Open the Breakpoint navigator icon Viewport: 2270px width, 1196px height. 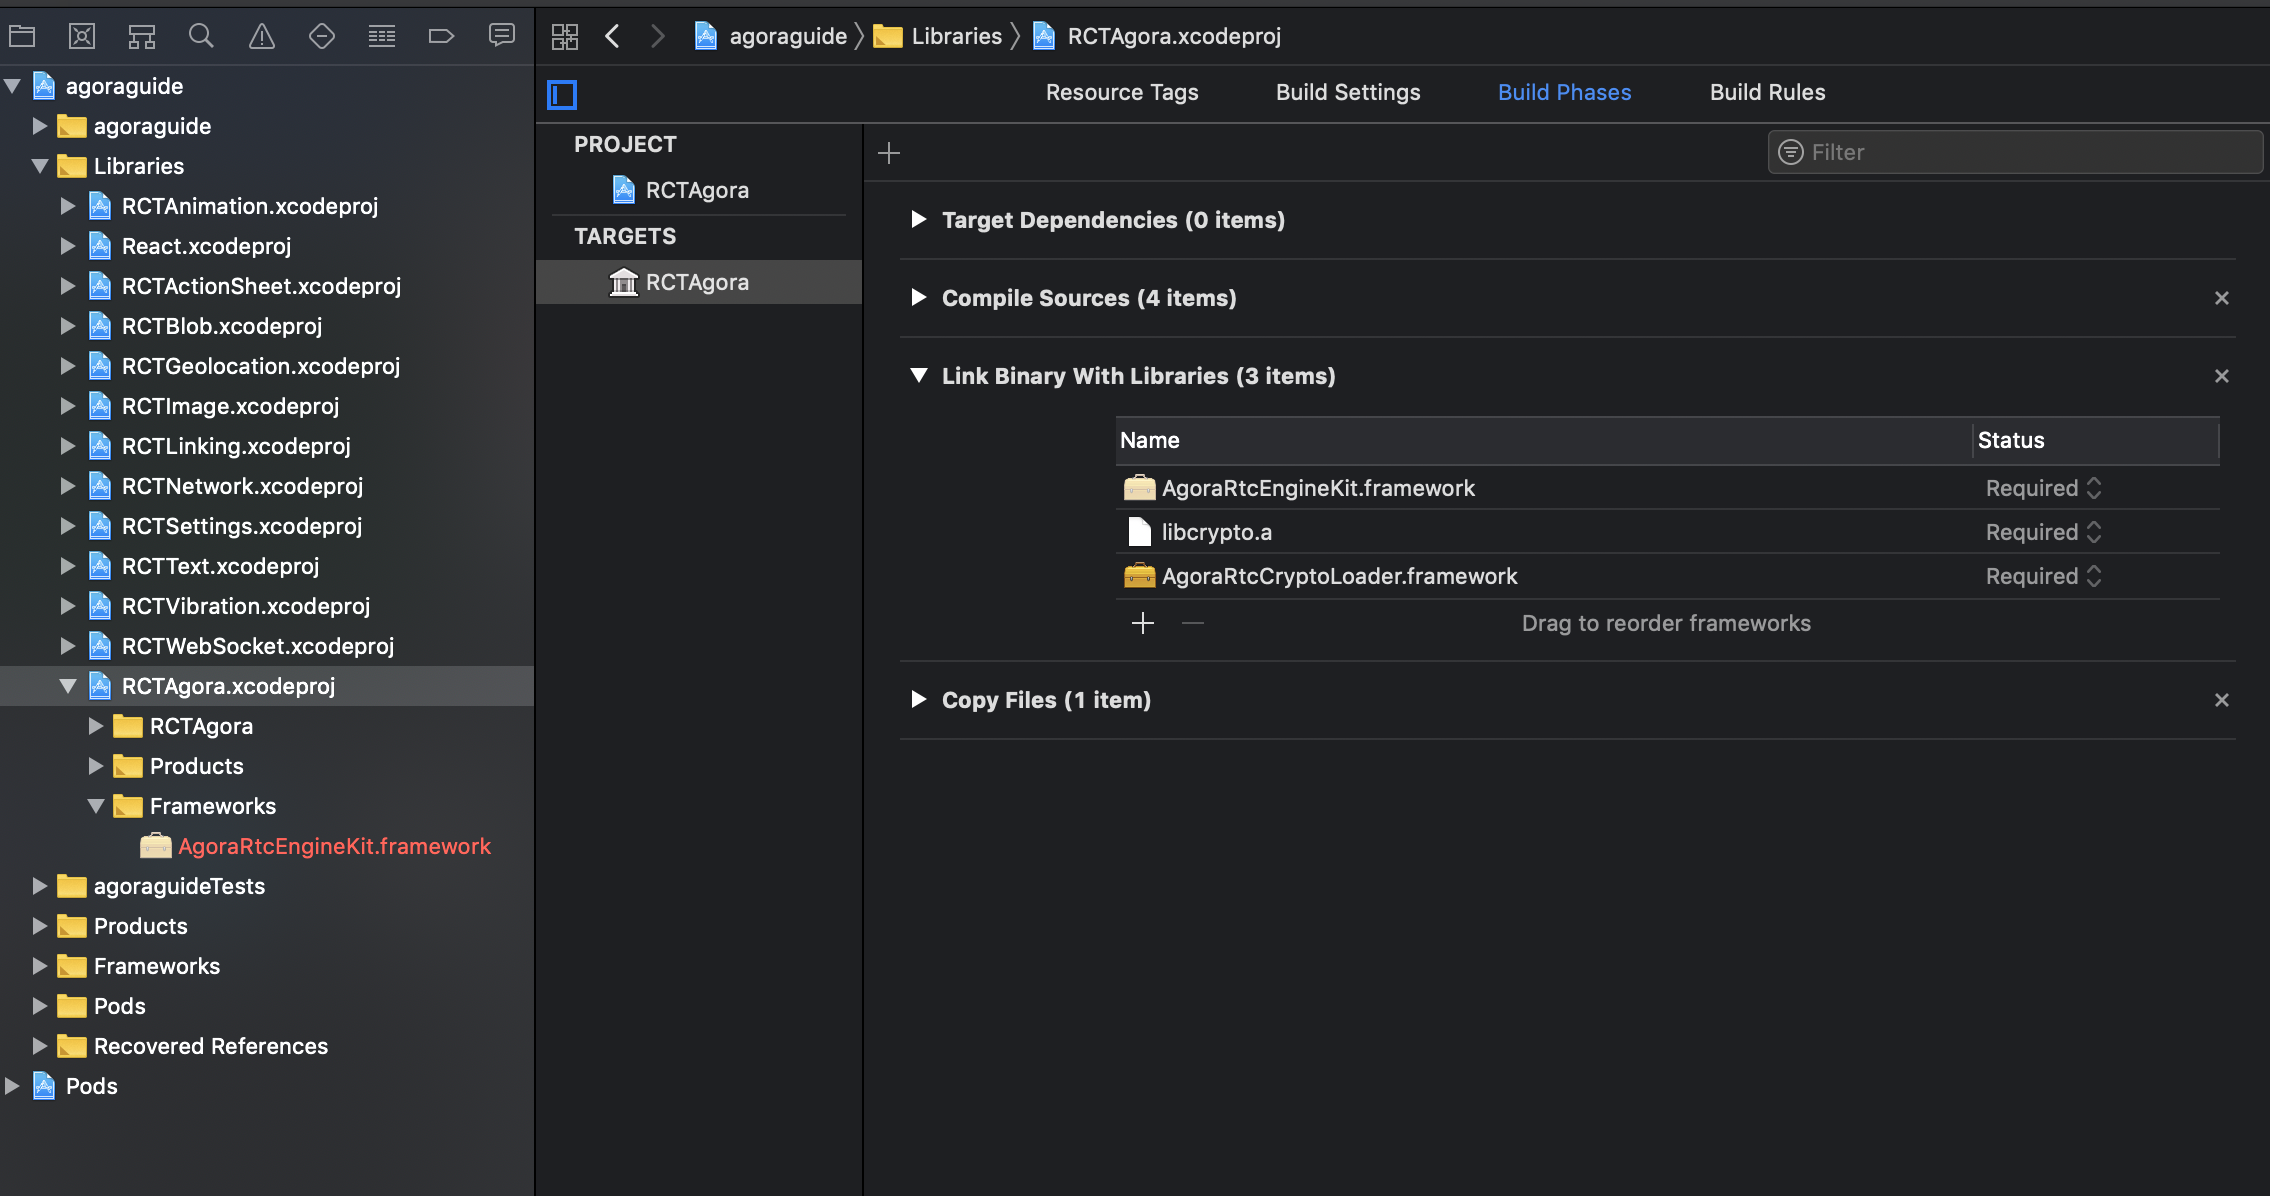[441, 36]
